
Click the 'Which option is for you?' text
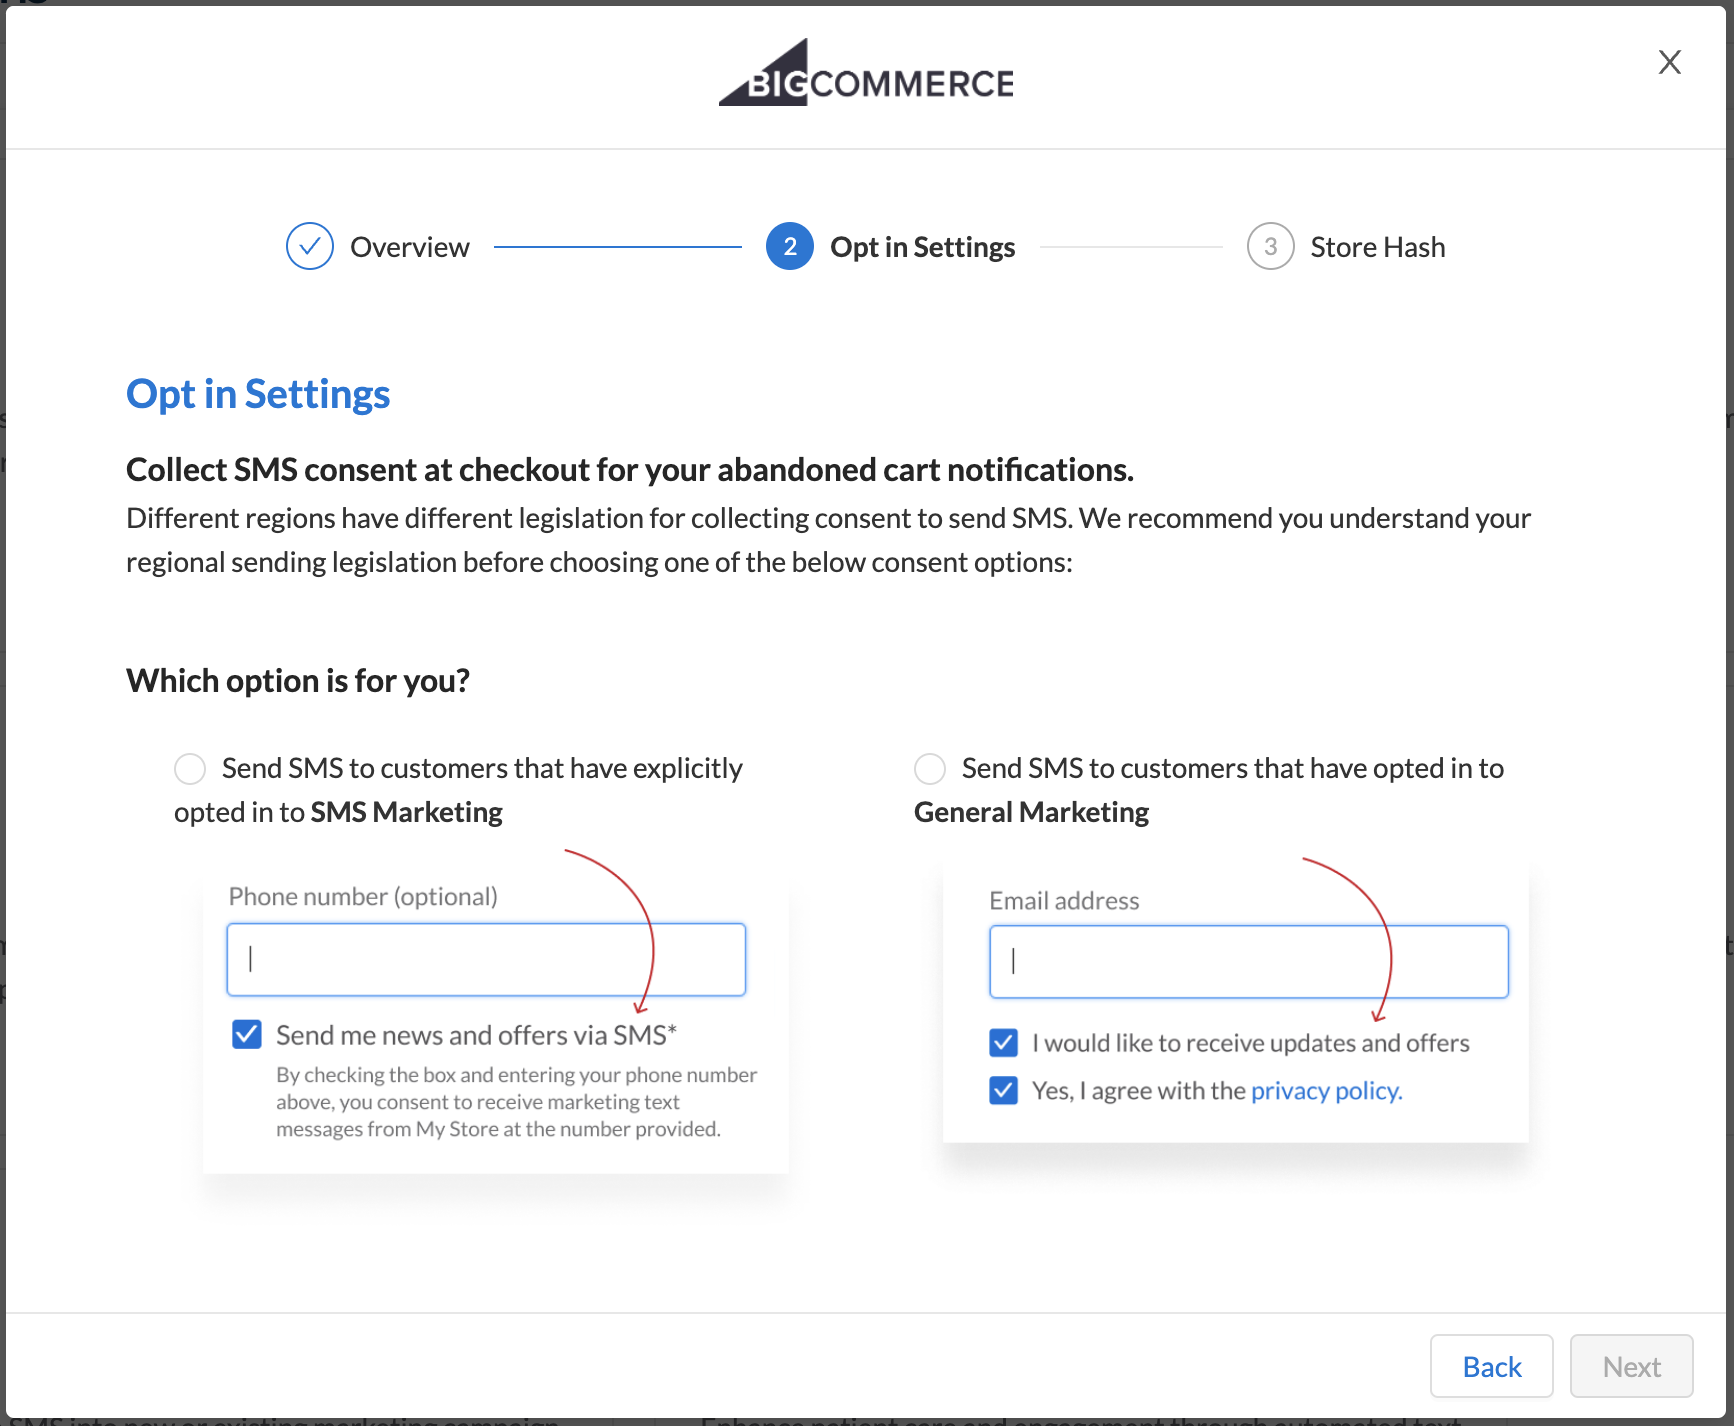pyautogui.click(x=298, y=681)
